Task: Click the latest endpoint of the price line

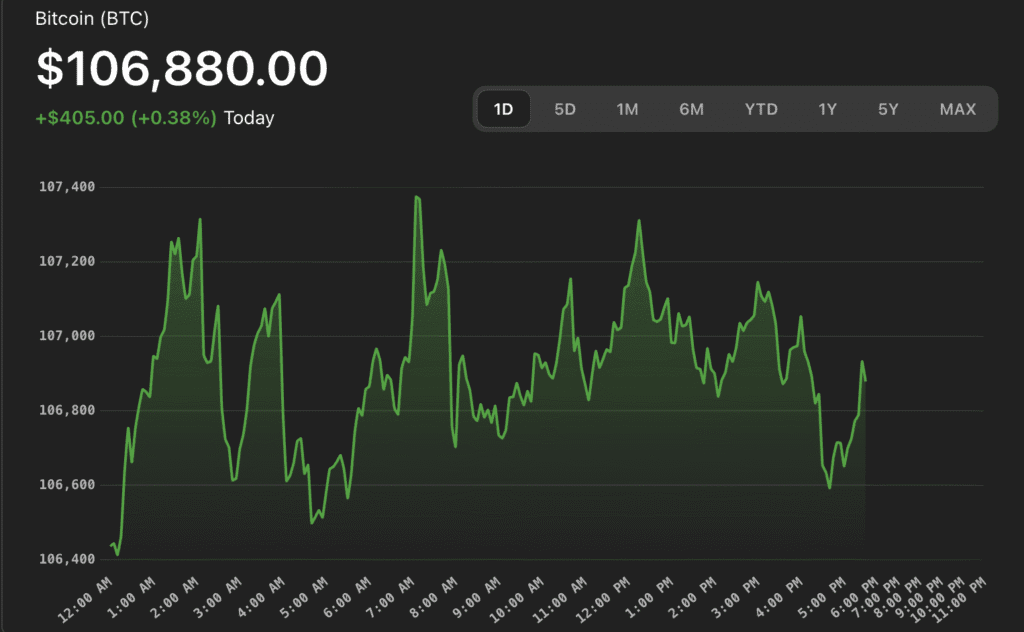Action: tap(865, 380)
